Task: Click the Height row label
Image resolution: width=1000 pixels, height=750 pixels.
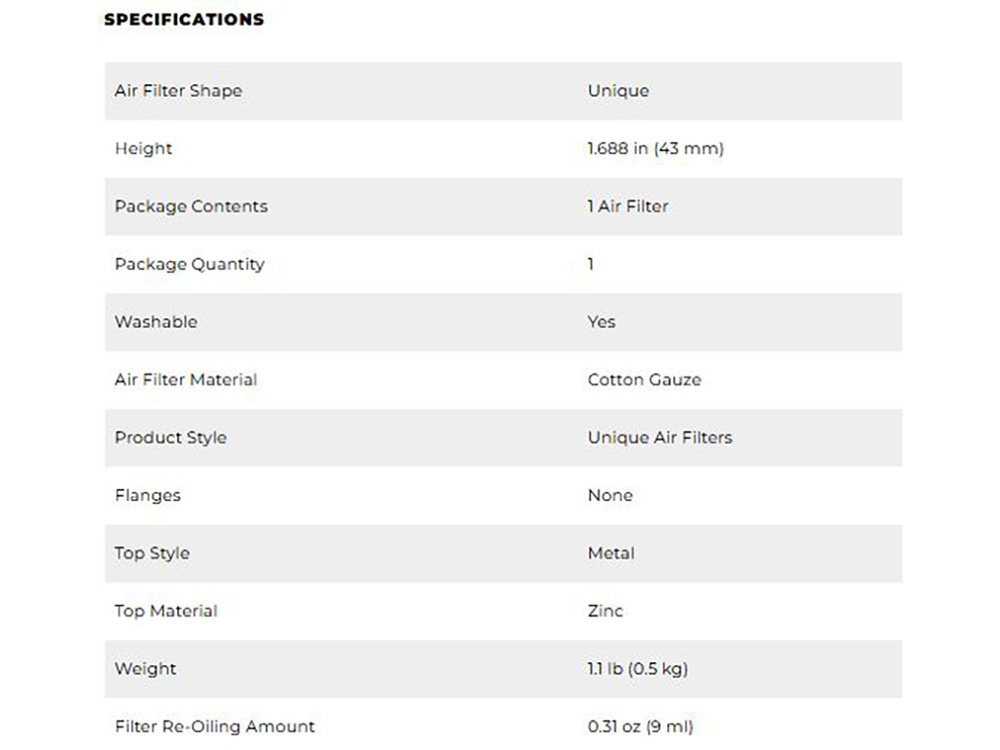Action: (x=143, y=149)
